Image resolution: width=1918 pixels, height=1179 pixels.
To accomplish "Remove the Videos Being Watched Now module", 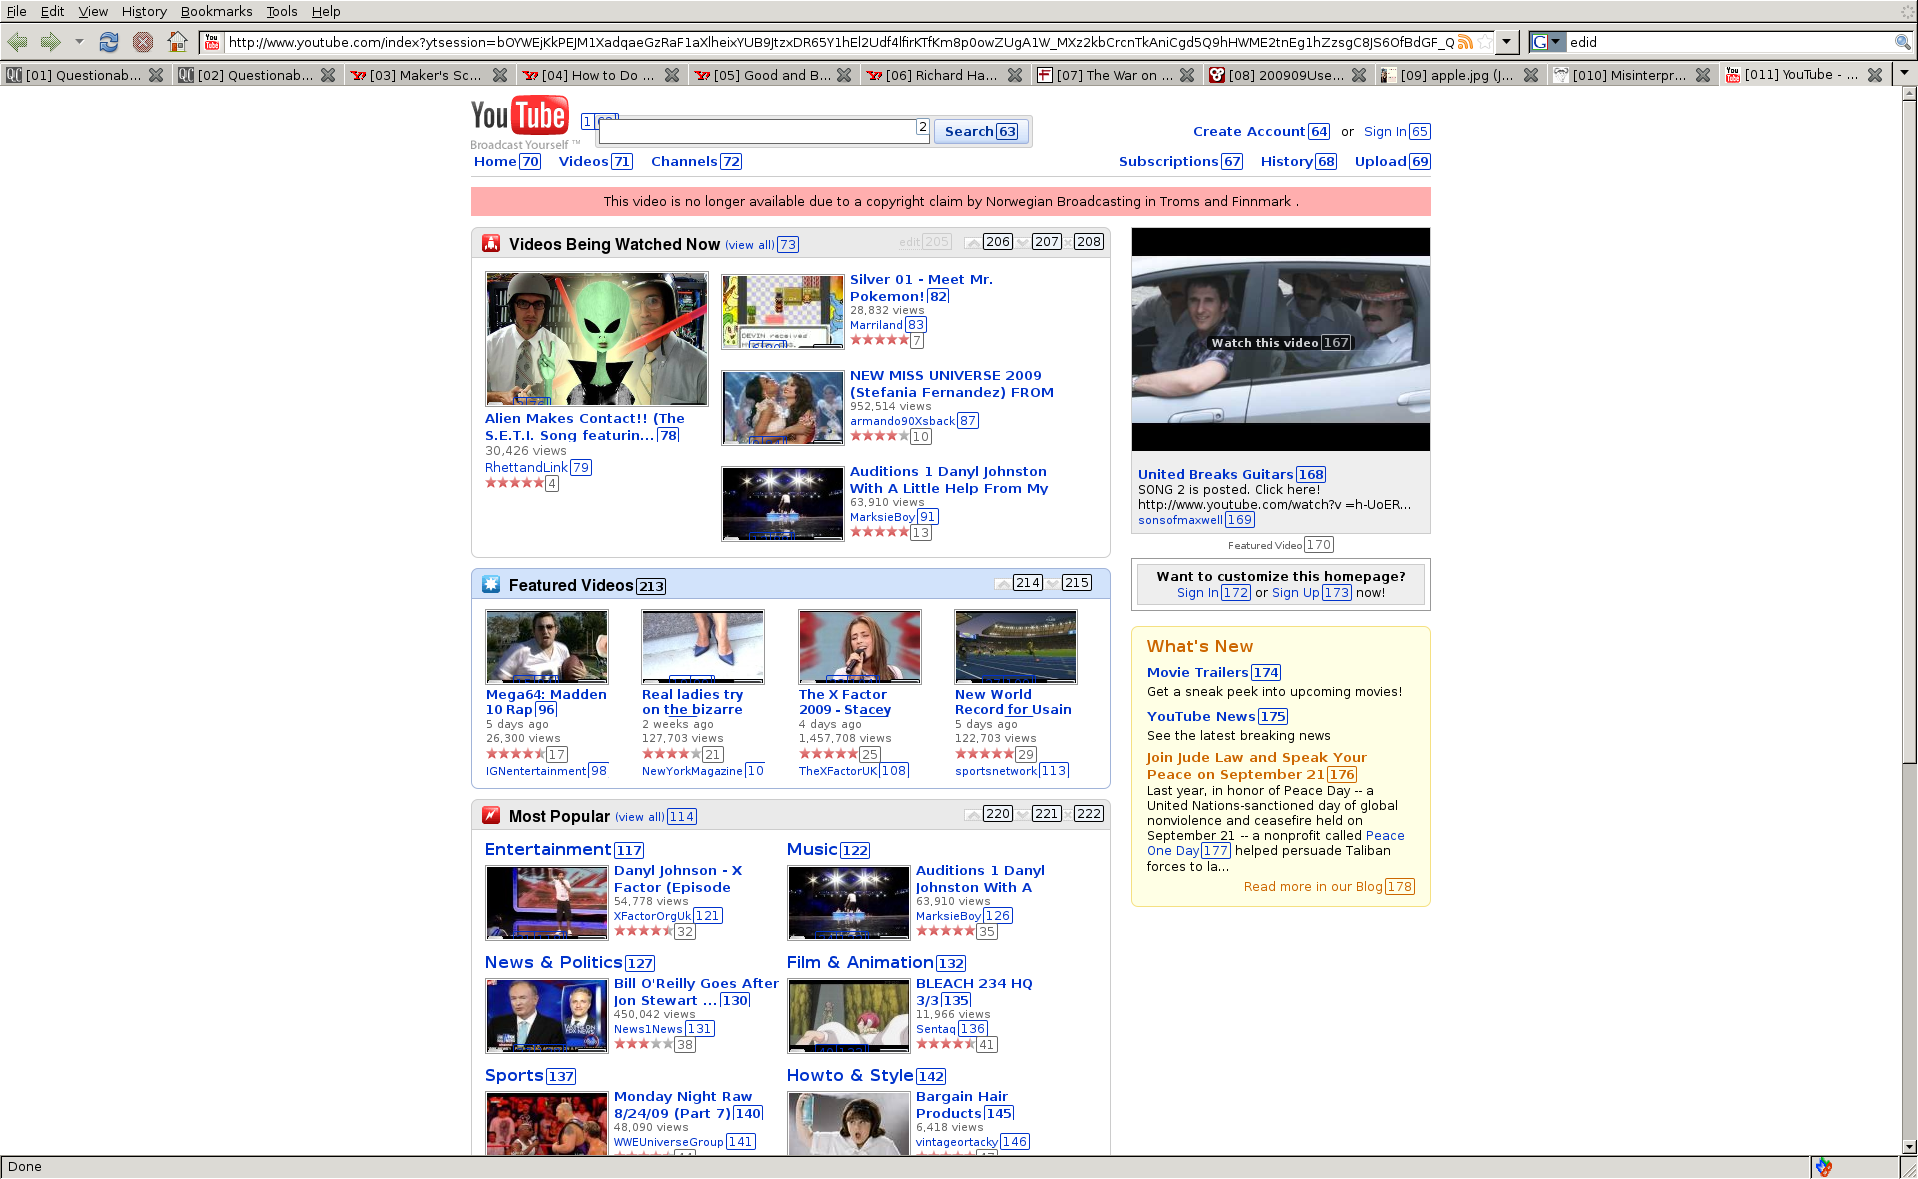I will click(x=1068, y=242).
